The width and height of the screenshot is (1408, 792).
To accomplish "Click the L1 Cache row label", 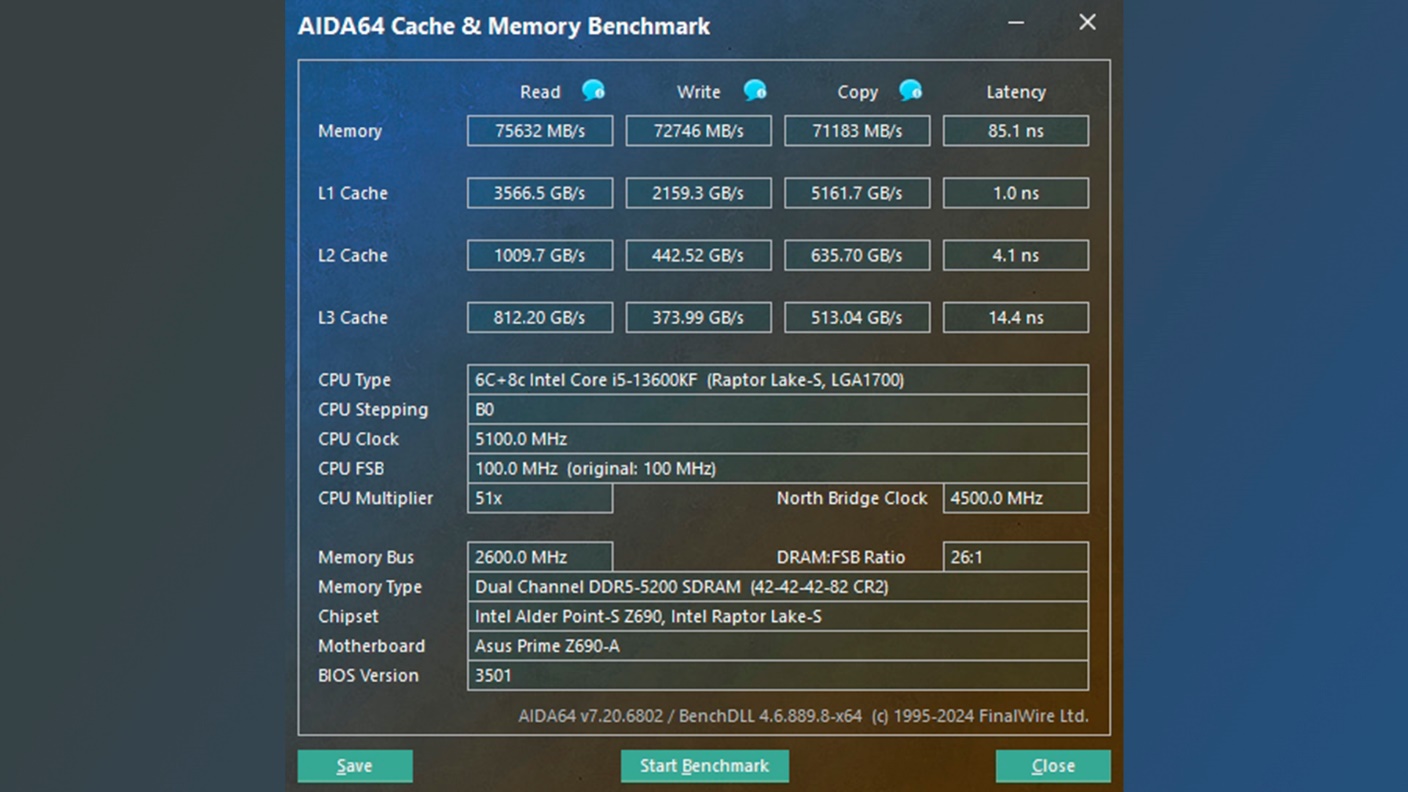I will click(x=353, y=193).
